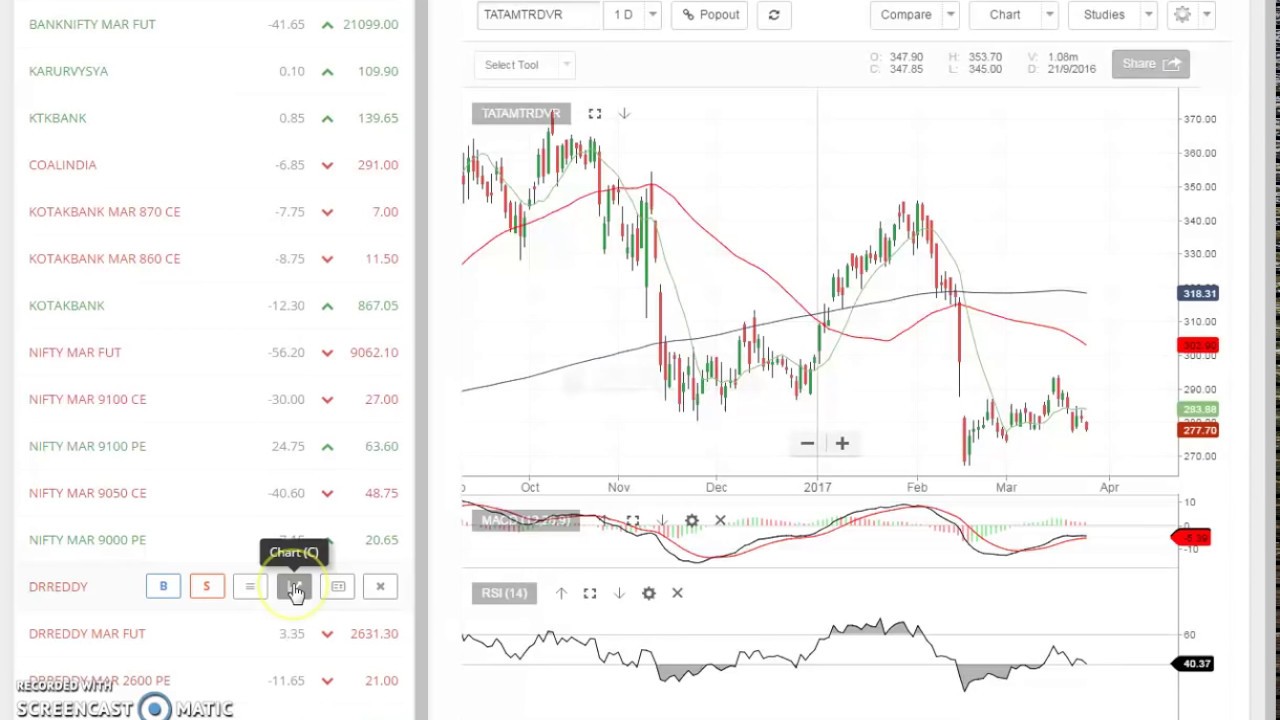Viewport: 1280px width, 720px height.
Task: Move TATAMTRDVR chart panel down
Action: tap(624, 114)
